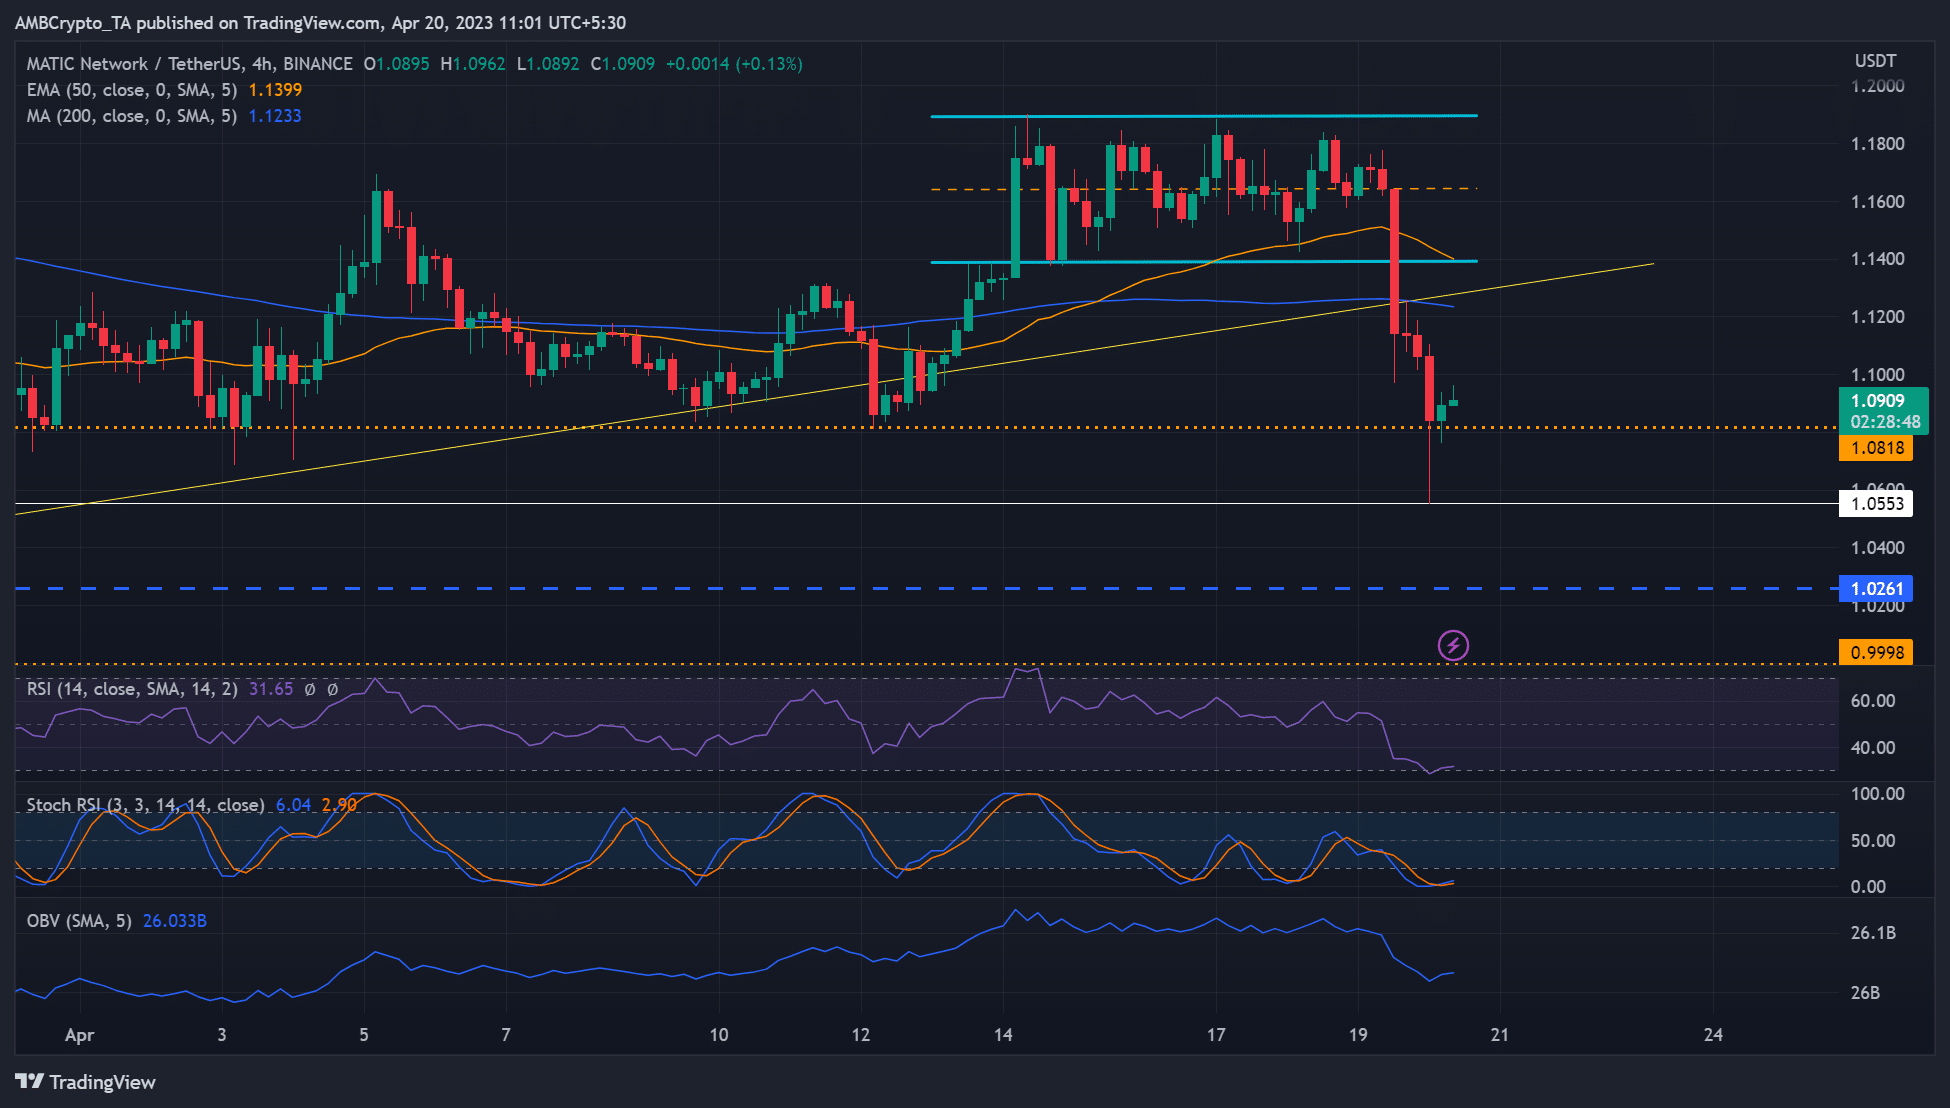Click the AMBCrypto_TA published header text
Image resolution: width=1950 pixels, height=1108 pixels.
pos(320,22)
